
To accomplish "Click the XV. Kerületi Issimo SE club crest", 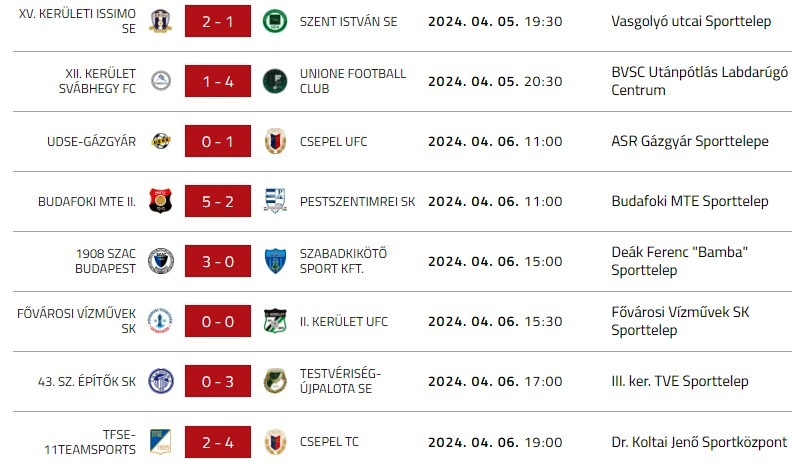I will [160, 21].
